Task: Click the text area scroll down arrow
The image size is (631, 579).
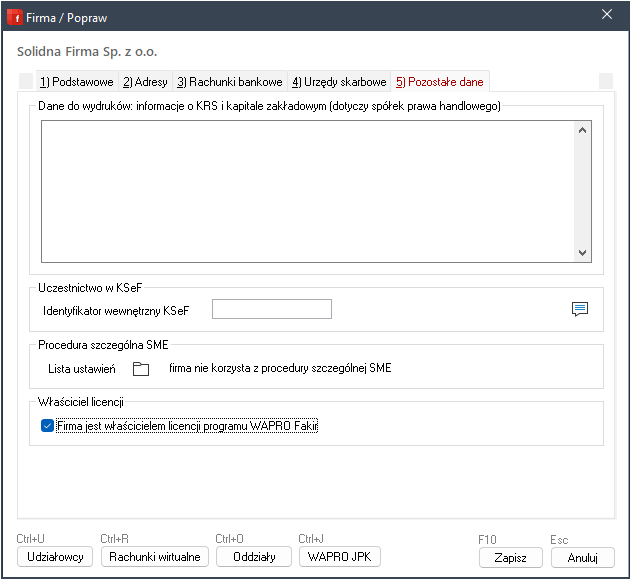Action: point(583,253)
